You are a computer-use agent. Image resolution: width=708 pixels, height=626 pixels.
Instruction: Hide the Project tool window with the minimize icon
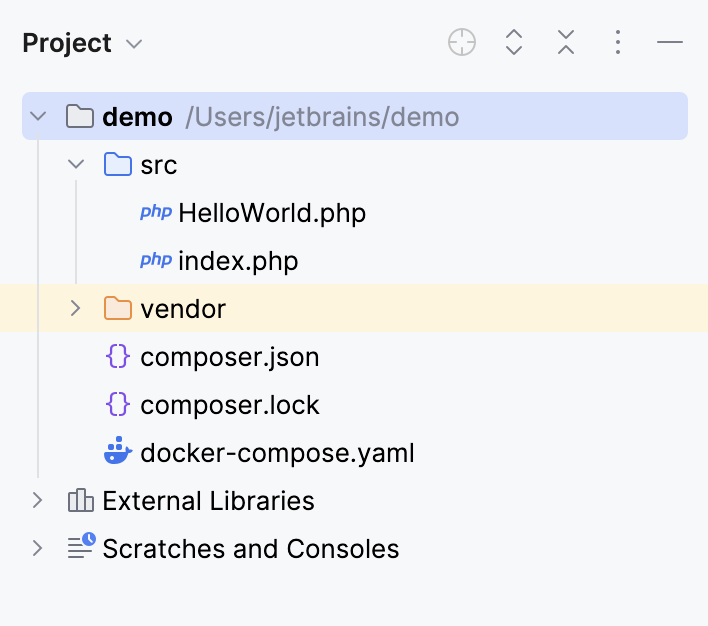pos(670,42)
